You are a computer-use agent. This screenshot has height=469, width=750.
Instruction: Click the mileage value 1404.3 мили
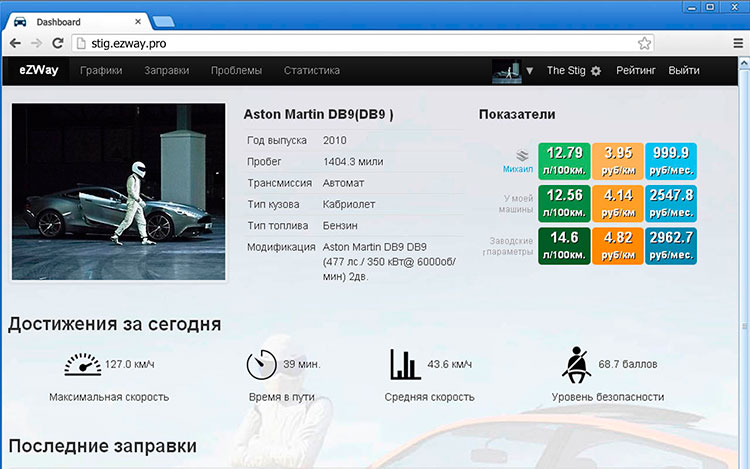point(353,162)
